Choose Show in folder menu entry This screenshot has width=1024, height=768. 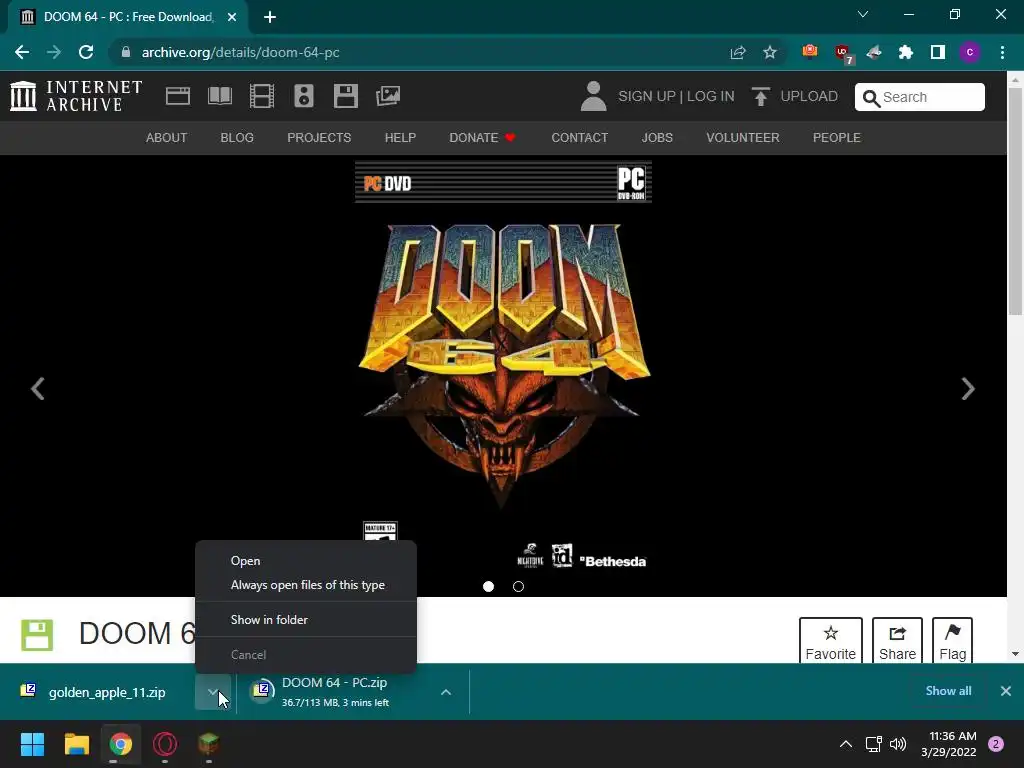point(269,619)
